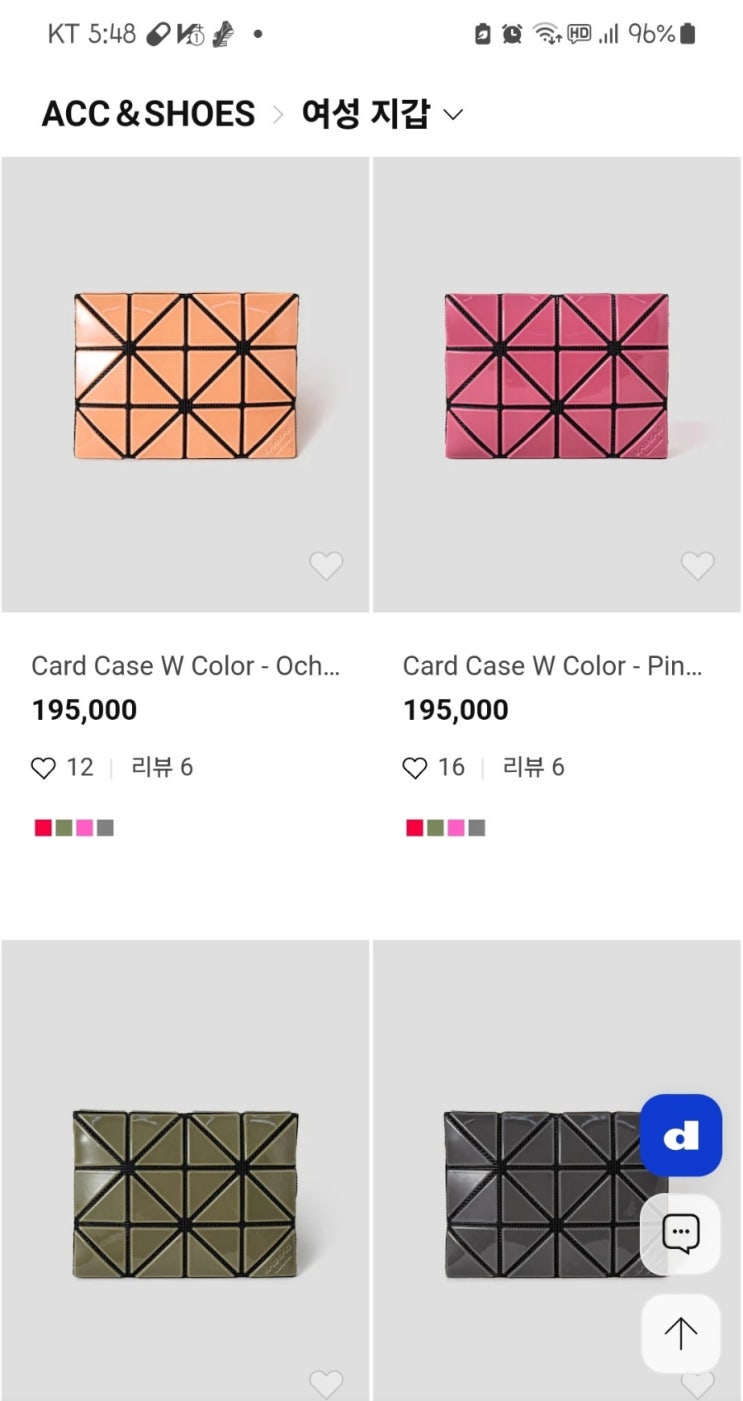
Task: Tap the heart count icon under Pink card case
Action: tap(415, 768)
